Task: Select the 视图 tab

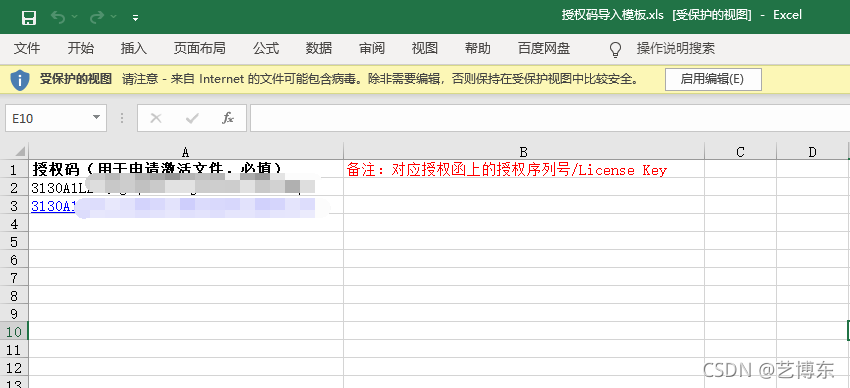Action: (424, 48)
